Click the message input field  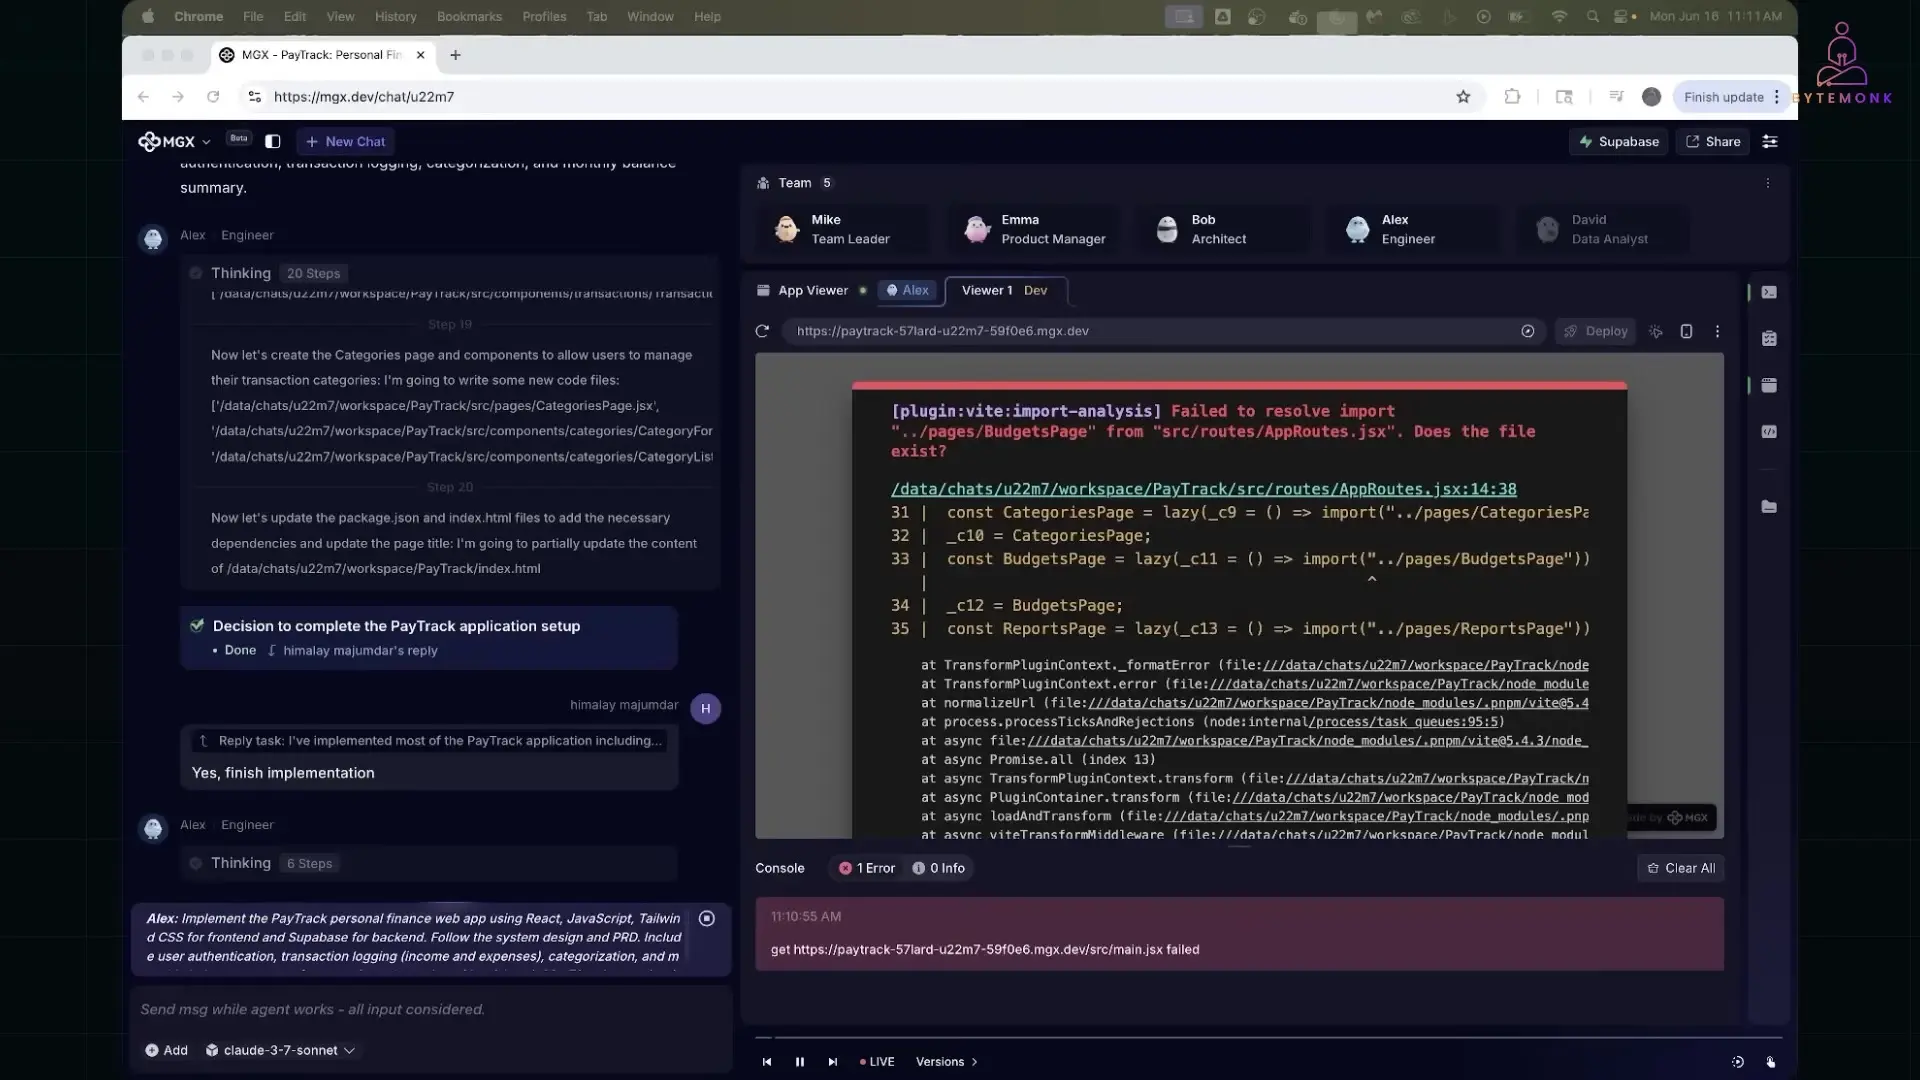[x=430, y=1010]
